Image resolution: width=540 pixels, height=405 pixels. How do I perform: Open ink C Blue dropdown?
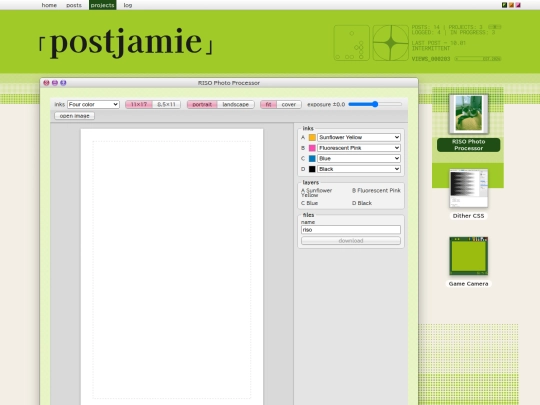pos(359,158)
